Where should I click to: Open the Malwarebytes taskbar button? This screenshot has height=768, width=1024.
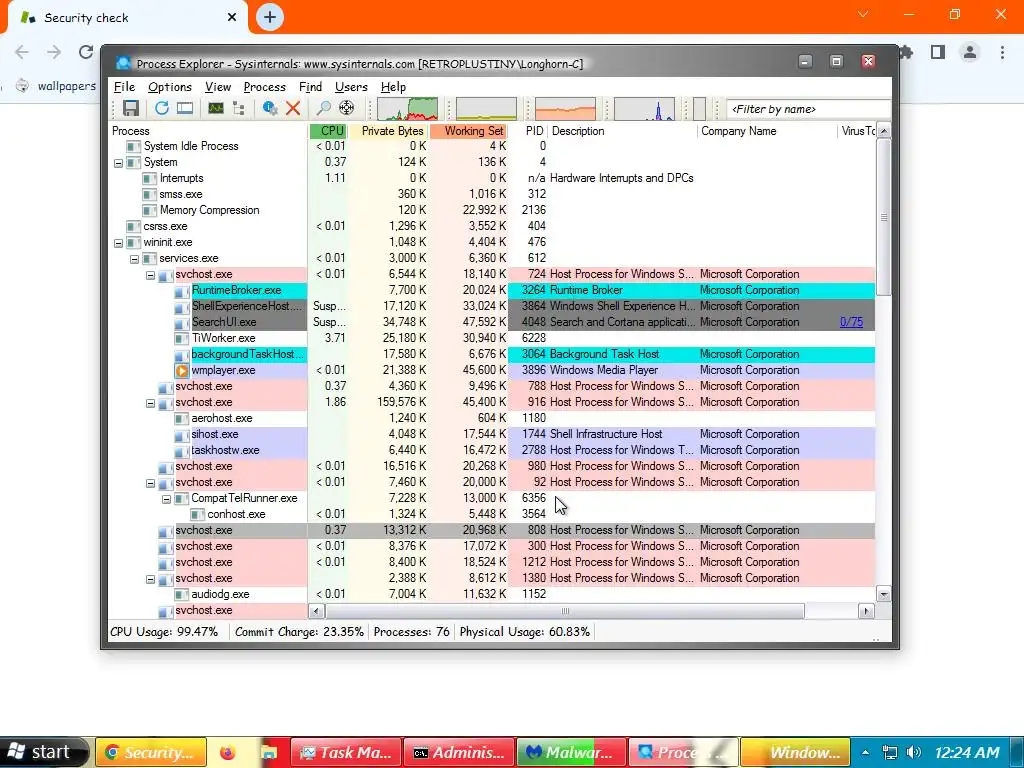click(x=571, y=752)
